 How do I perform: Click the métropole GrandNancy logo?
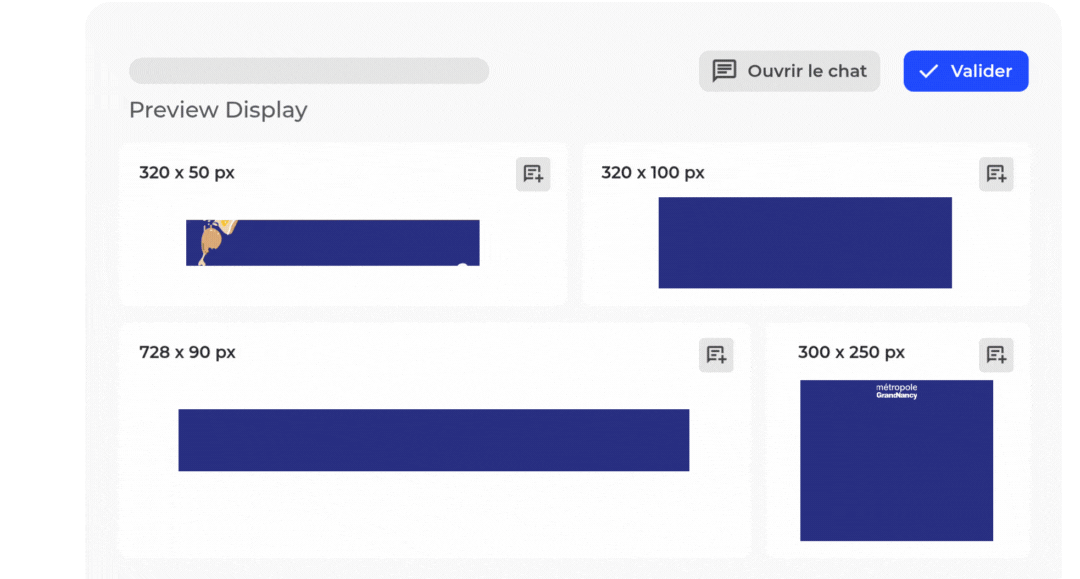click(896, 391)
